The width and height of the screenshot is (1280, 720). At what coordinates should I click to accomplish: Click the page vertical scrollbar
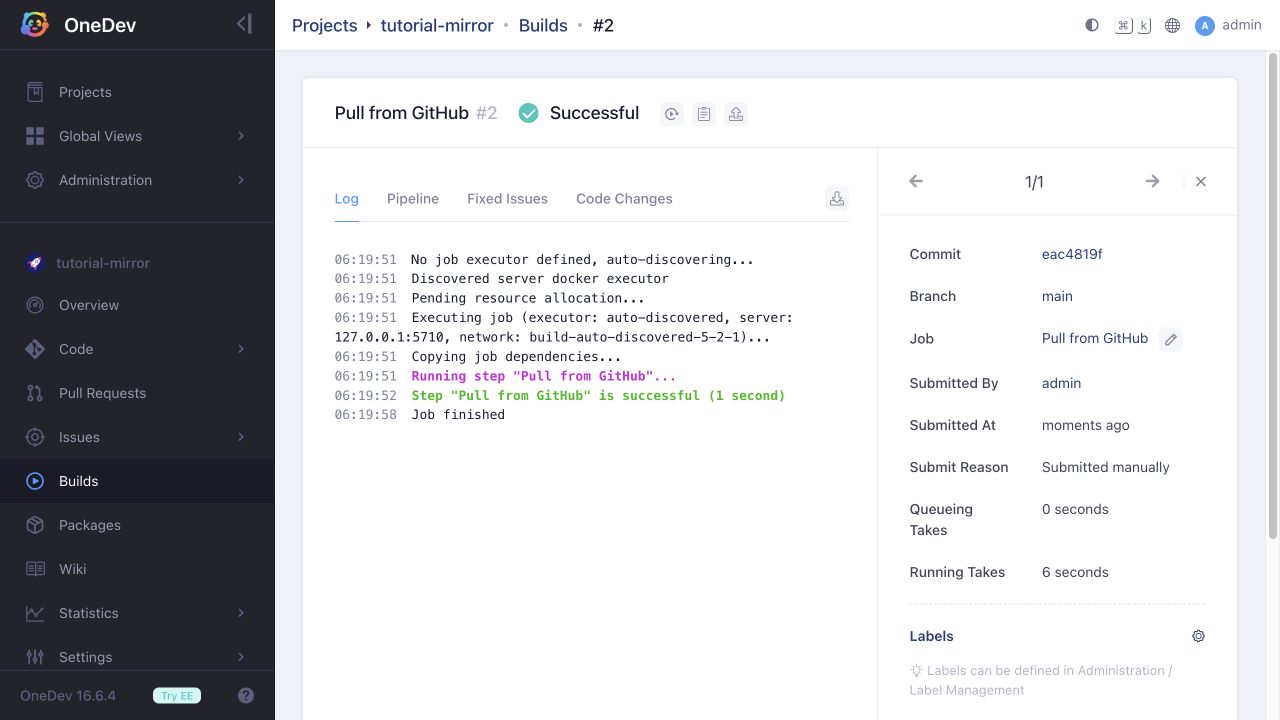[1273, 295]
